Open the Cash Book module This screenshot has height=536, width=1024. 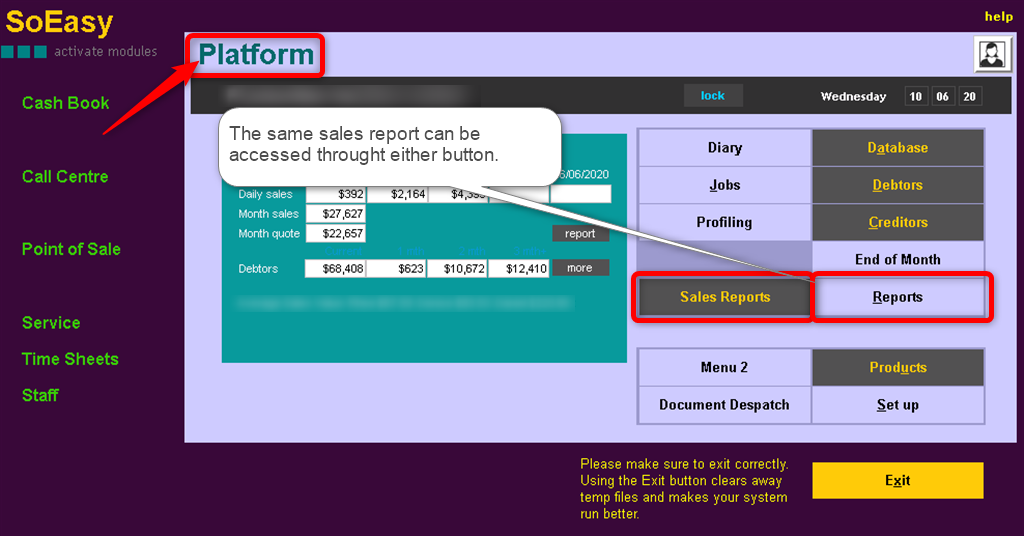coord(65,103)
